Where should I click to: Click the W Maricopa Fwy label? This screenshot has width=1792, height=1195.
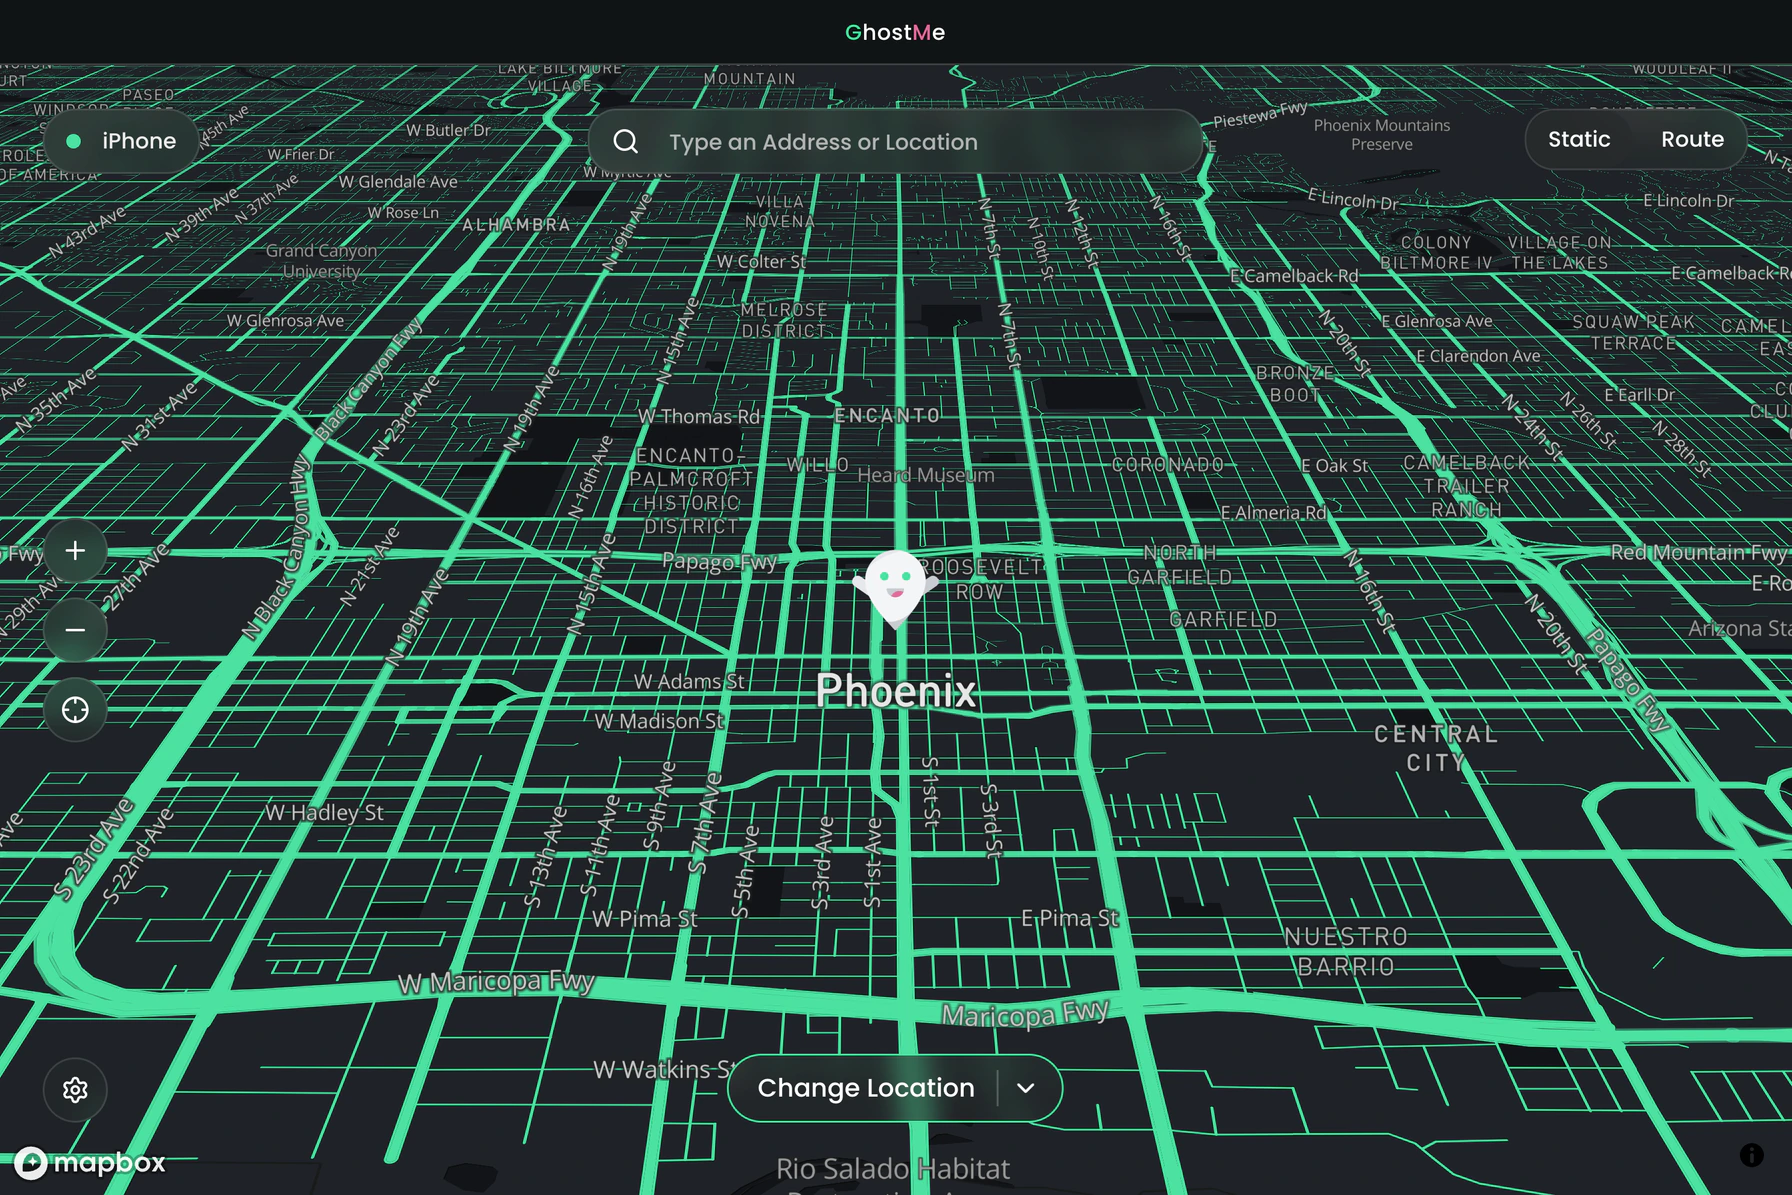(496, 983)
